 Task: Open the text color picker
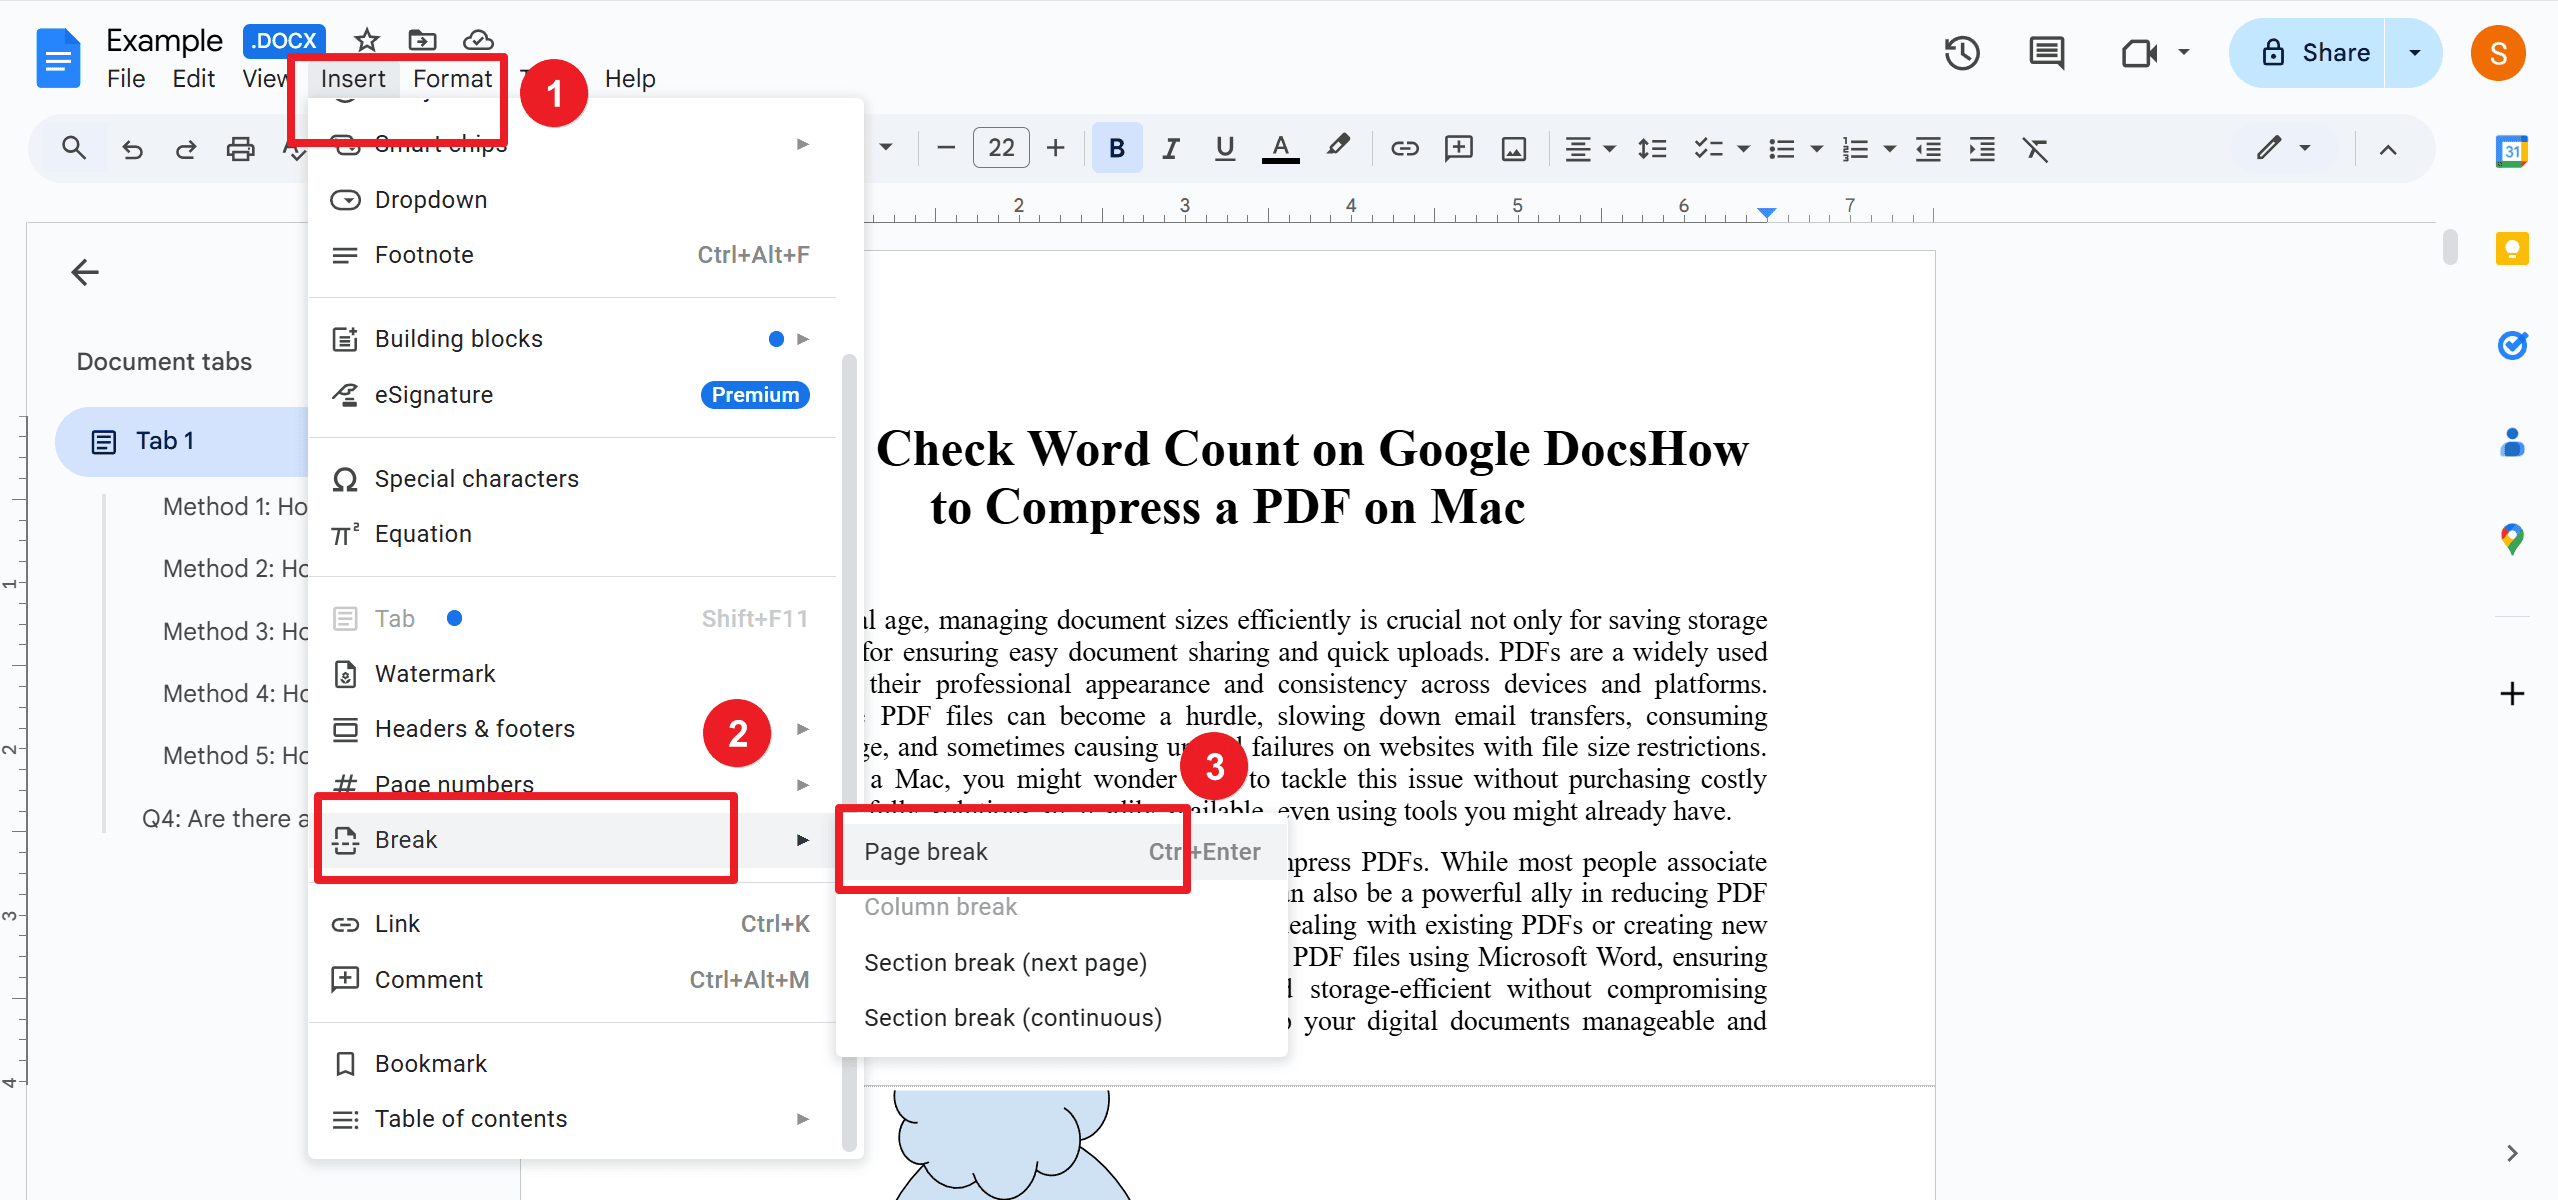[x=1280, y=149]
